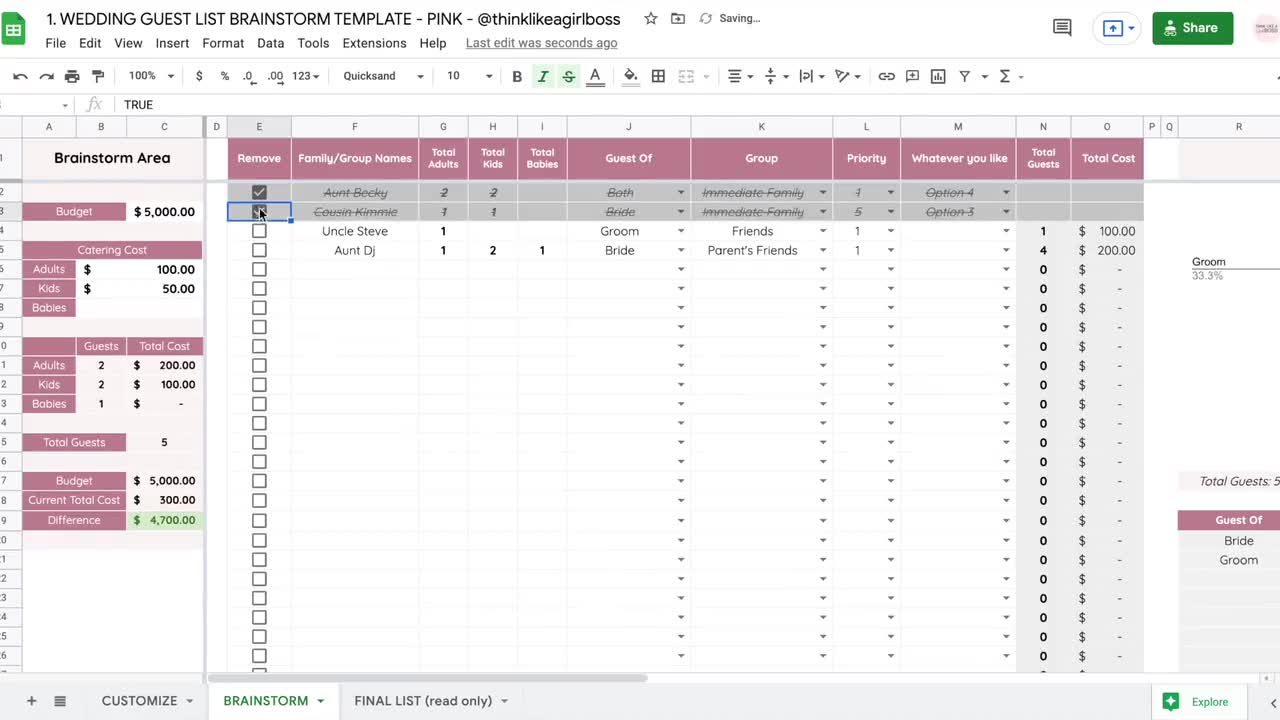Image resolution: width=1280 pixels, height=720 pixels.
Task: Select the Uncle Steve name cell
Action: pos(355,231)
